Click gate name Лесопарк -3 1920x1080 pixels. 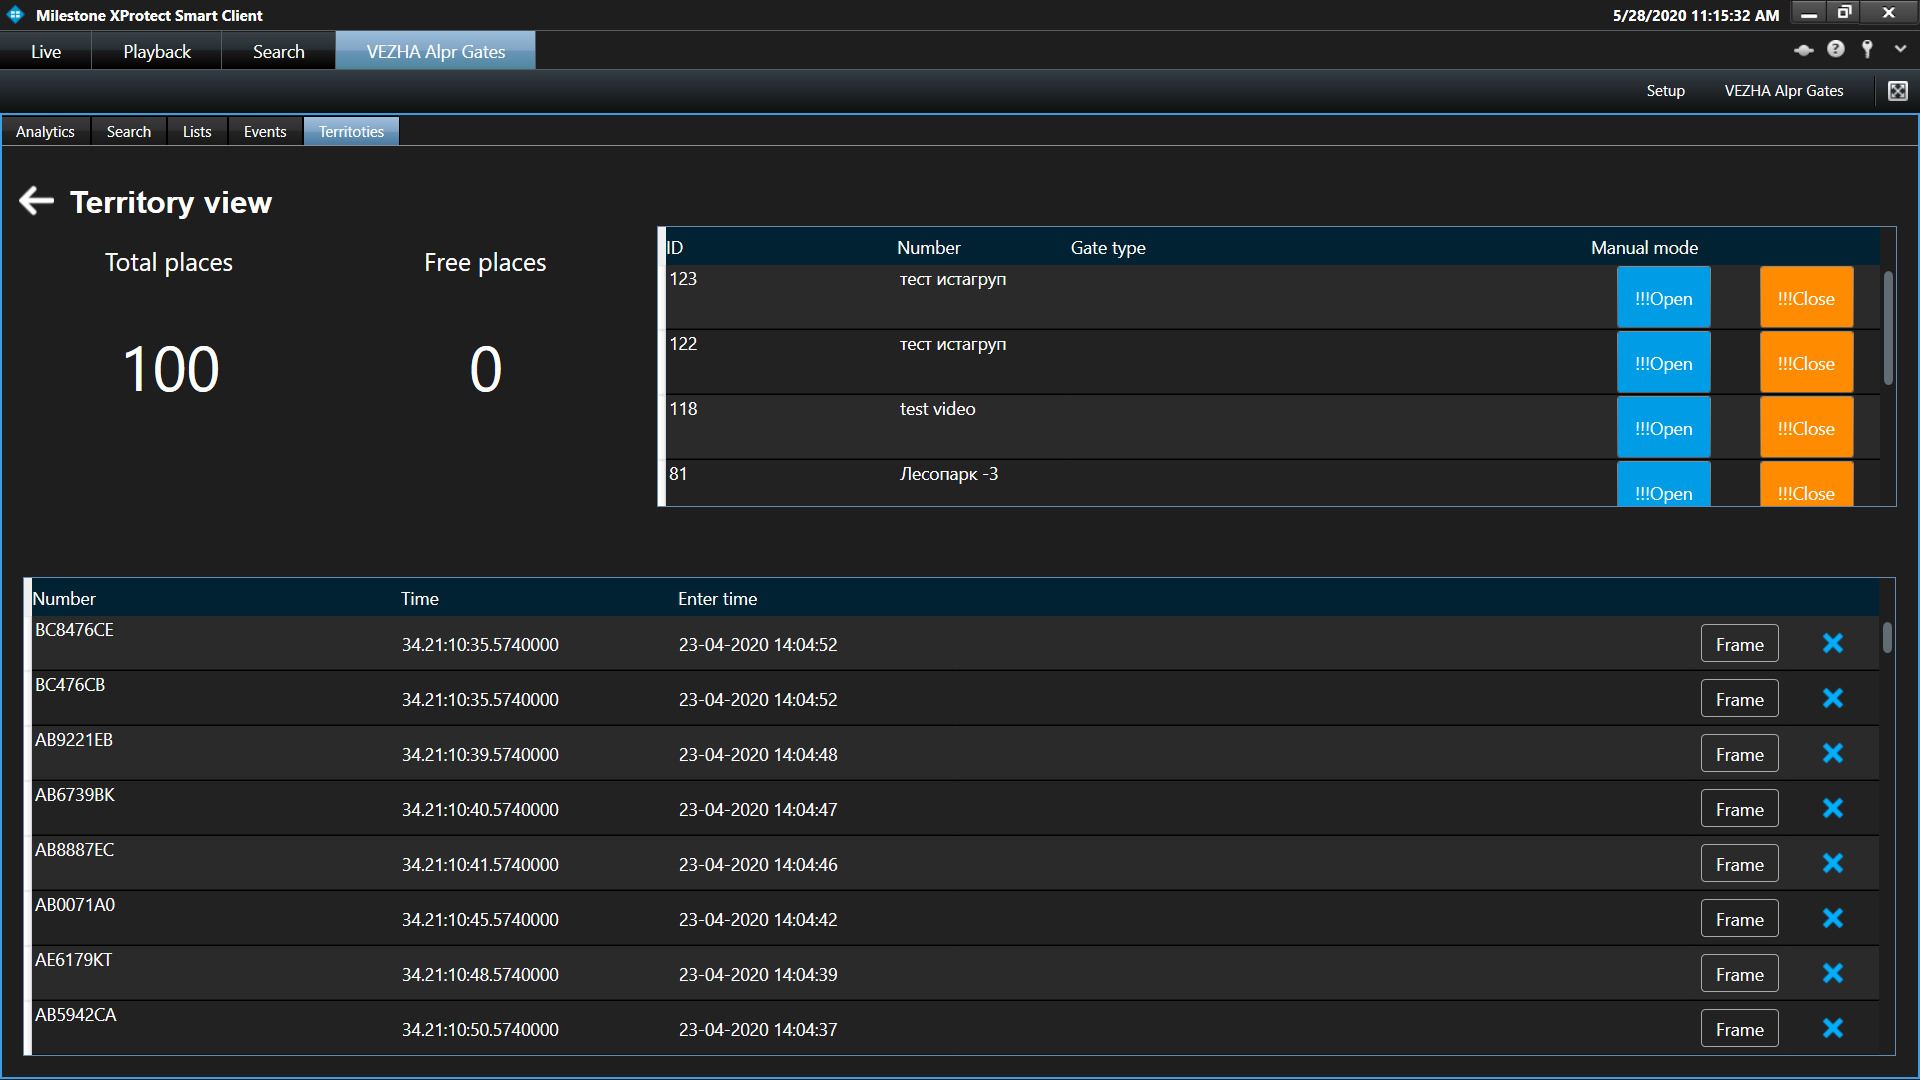point(948,473)
